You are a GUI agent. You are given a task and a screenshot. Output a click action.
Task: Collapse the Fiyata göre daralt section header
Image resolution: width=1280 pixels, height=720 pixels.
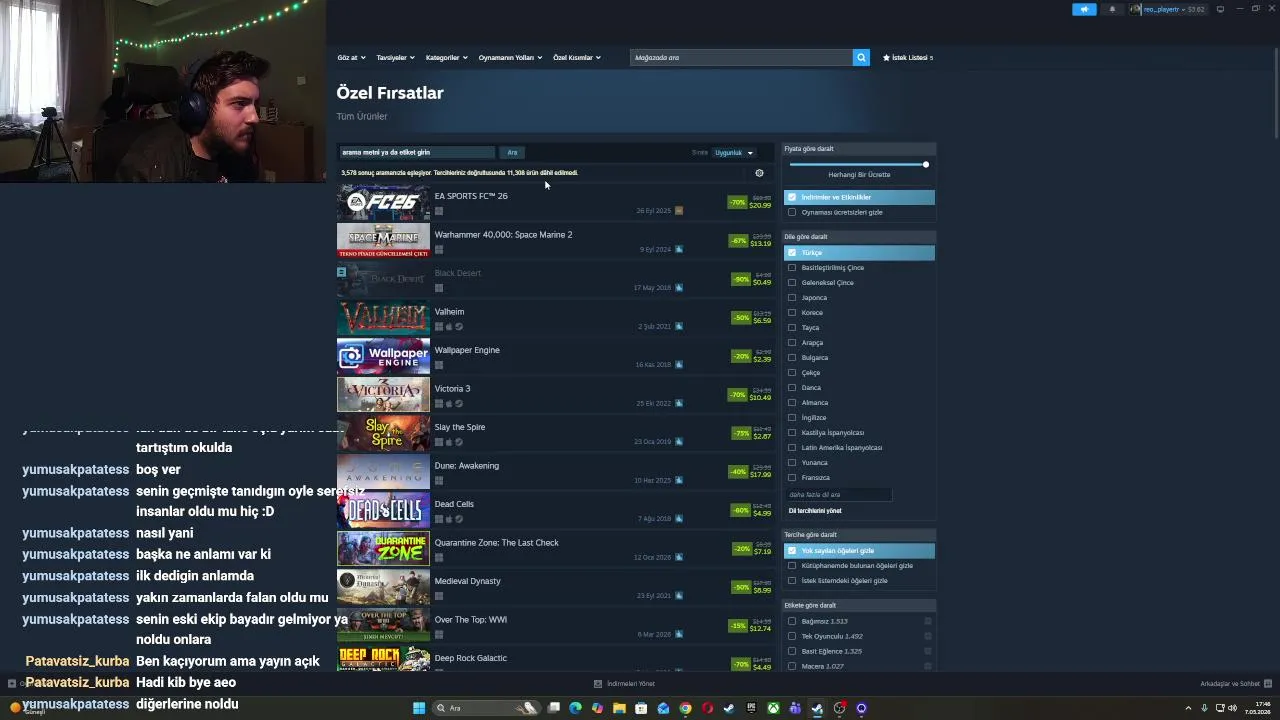[859, 149]
